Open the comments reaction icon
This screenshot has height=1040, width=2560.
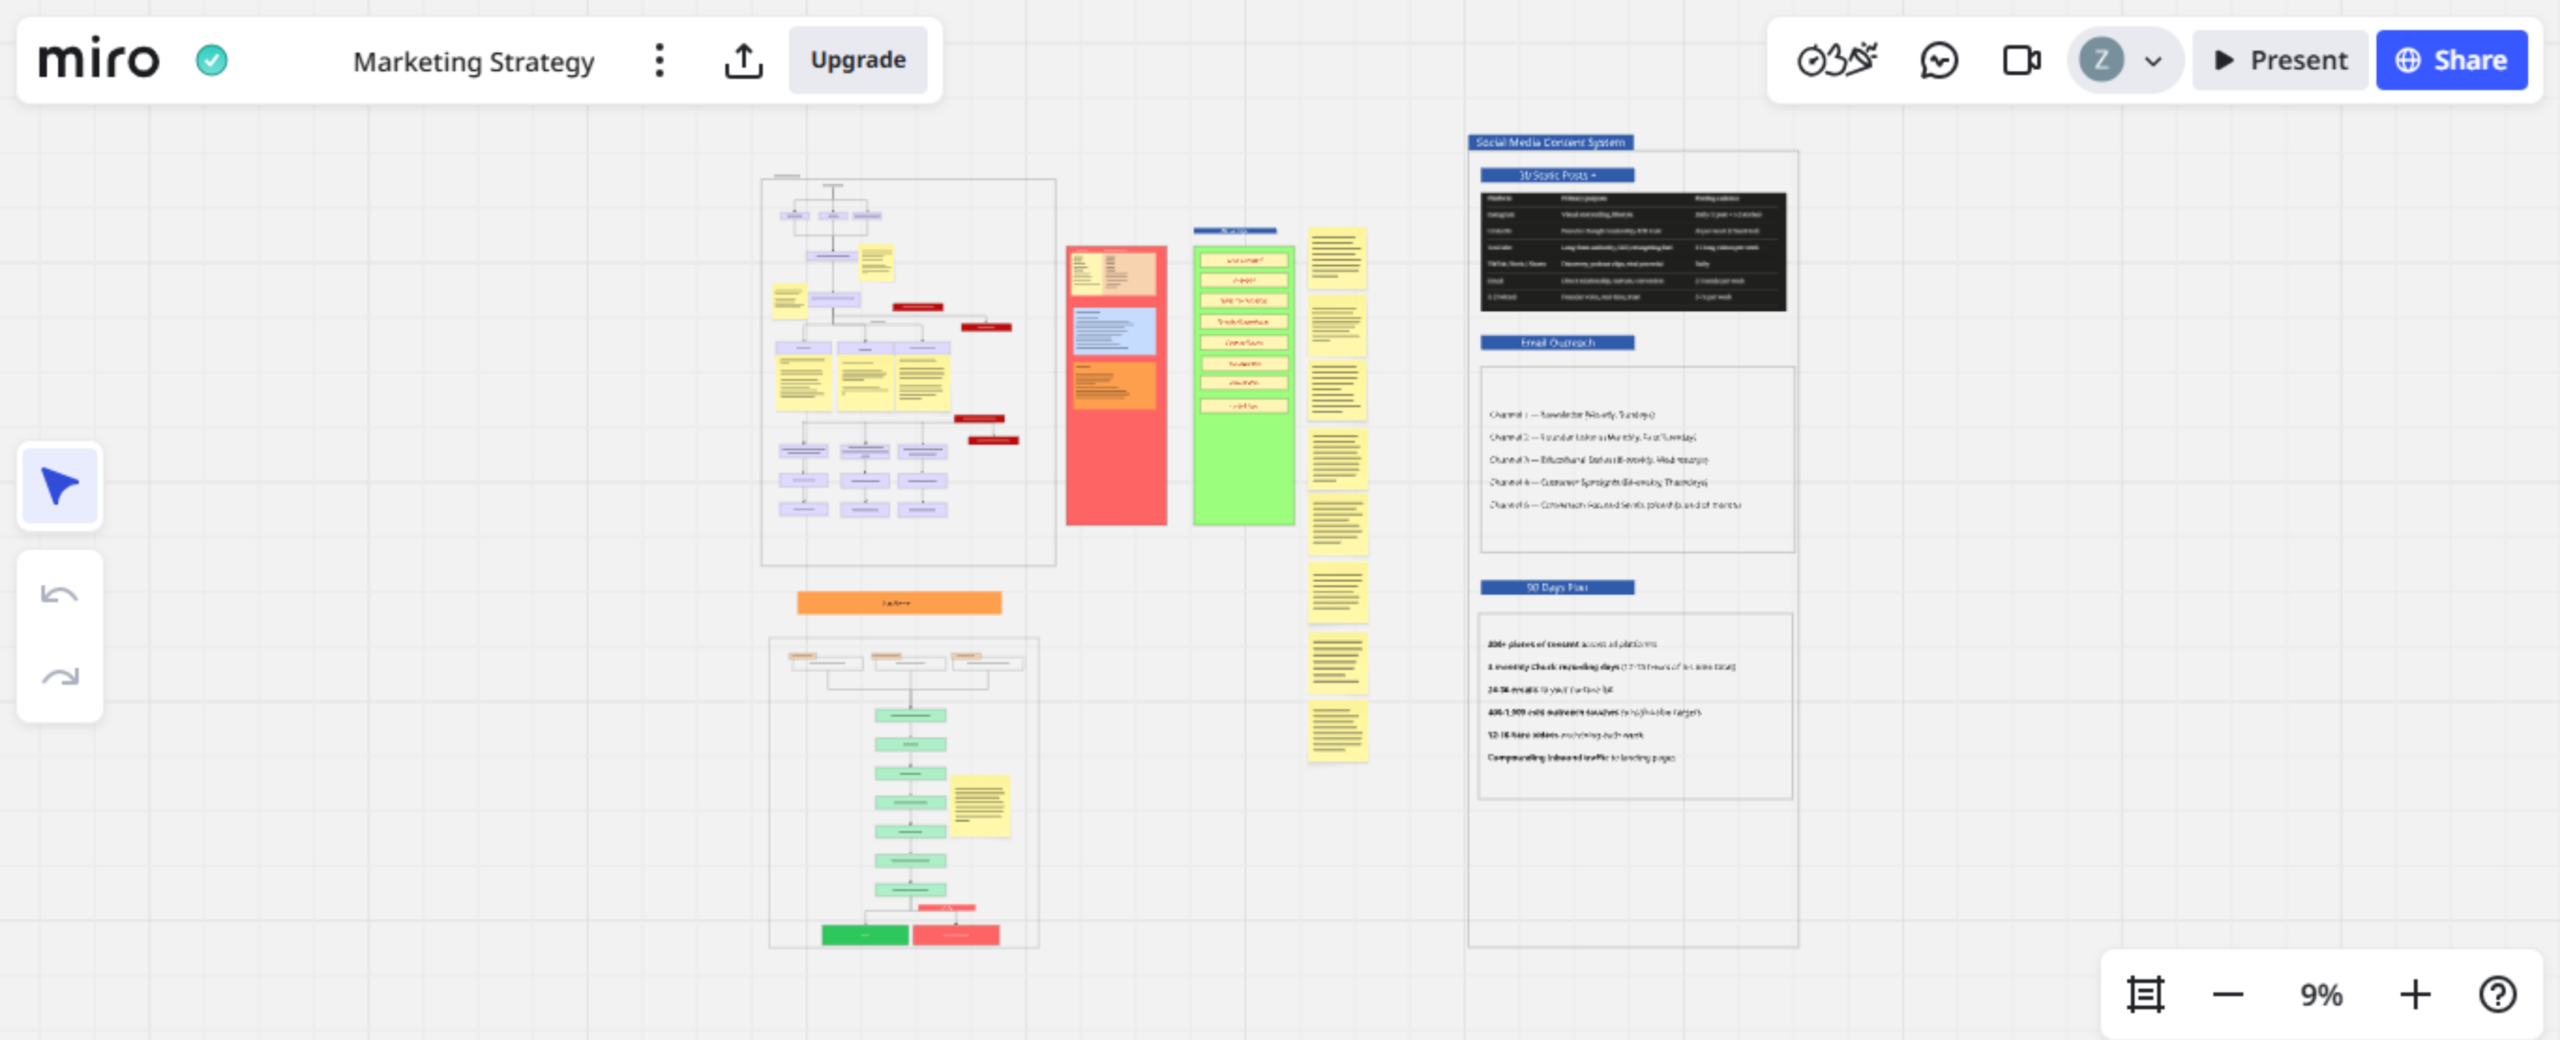point(1939,60)
